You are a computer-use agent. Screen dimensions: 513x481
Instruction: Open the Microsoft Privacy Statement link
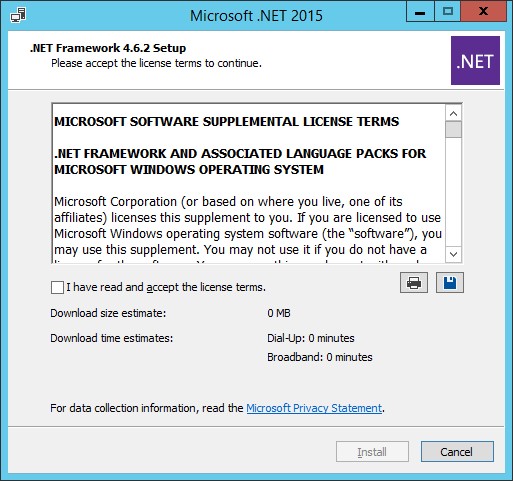pos(314,408)
